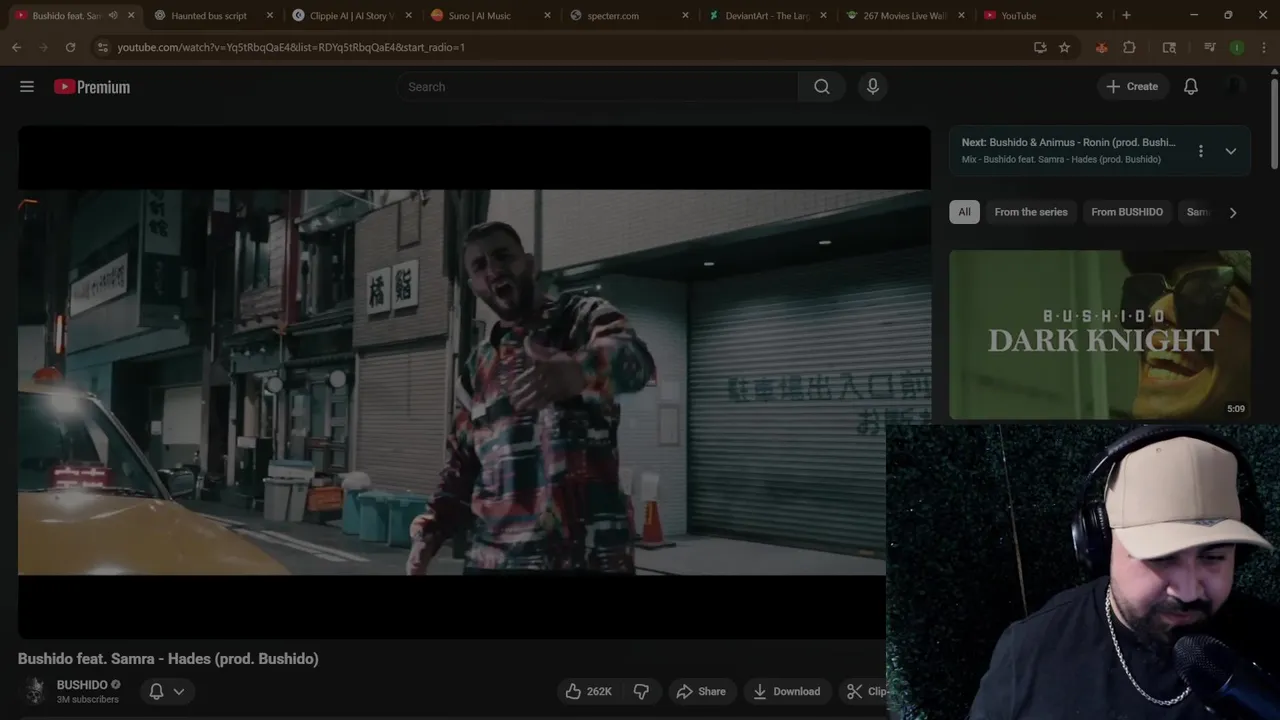Viewport: 1280px width, 720px height.
Task: Open the browser extensions puzzle icon
Action: (1129, 47)
